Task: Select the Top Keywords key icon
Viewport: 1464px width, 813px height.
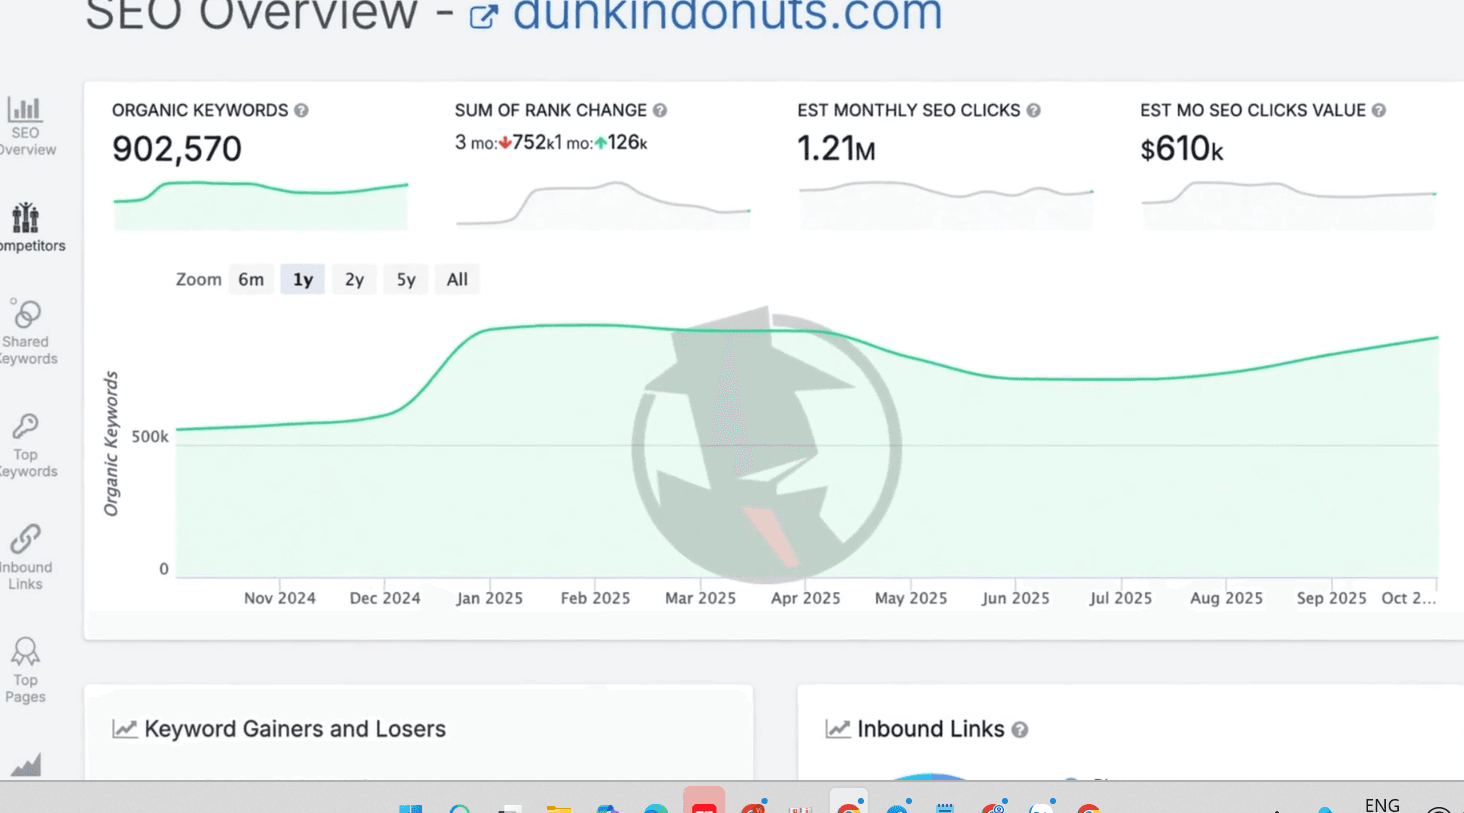Action: pos(25,428)
